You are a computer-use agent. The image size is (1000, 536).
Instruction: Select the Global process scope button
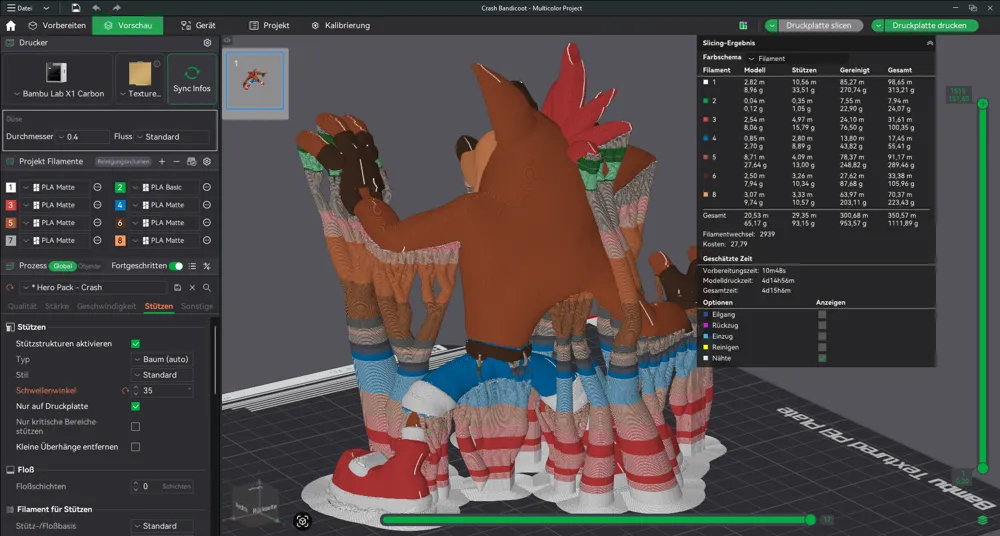(x=63, y=266)
